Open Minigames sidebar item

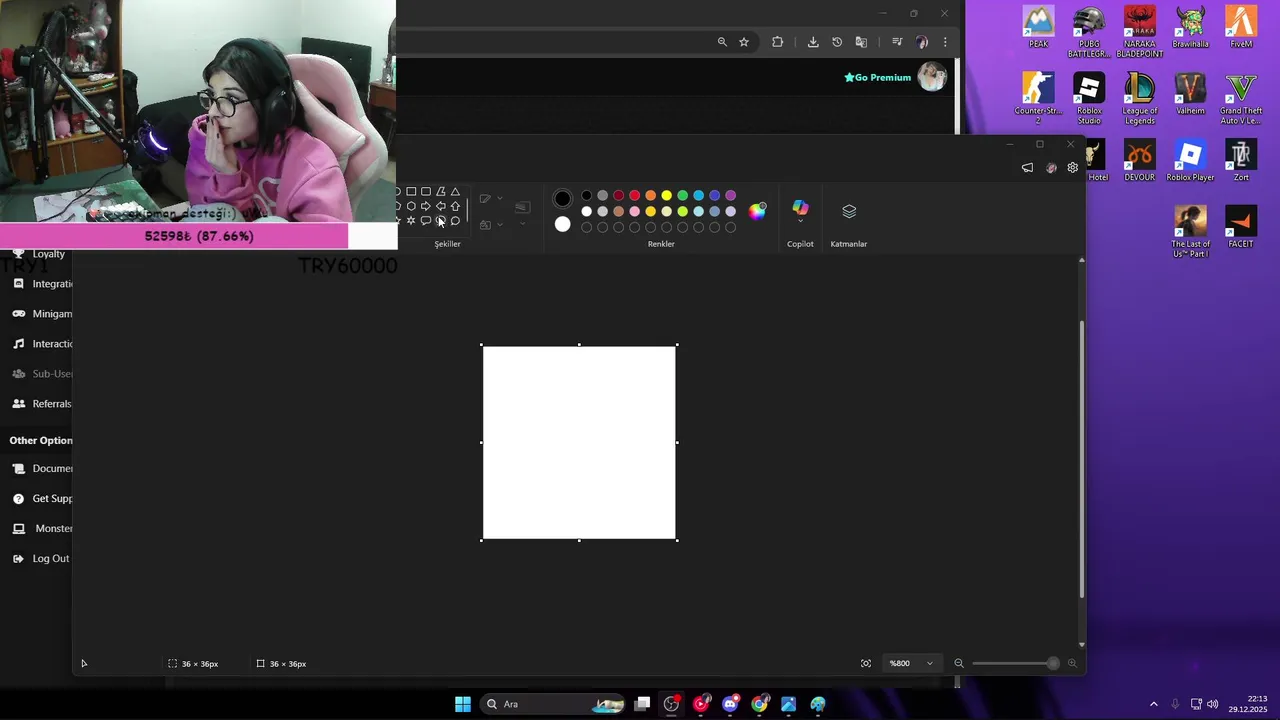[42, 314]
